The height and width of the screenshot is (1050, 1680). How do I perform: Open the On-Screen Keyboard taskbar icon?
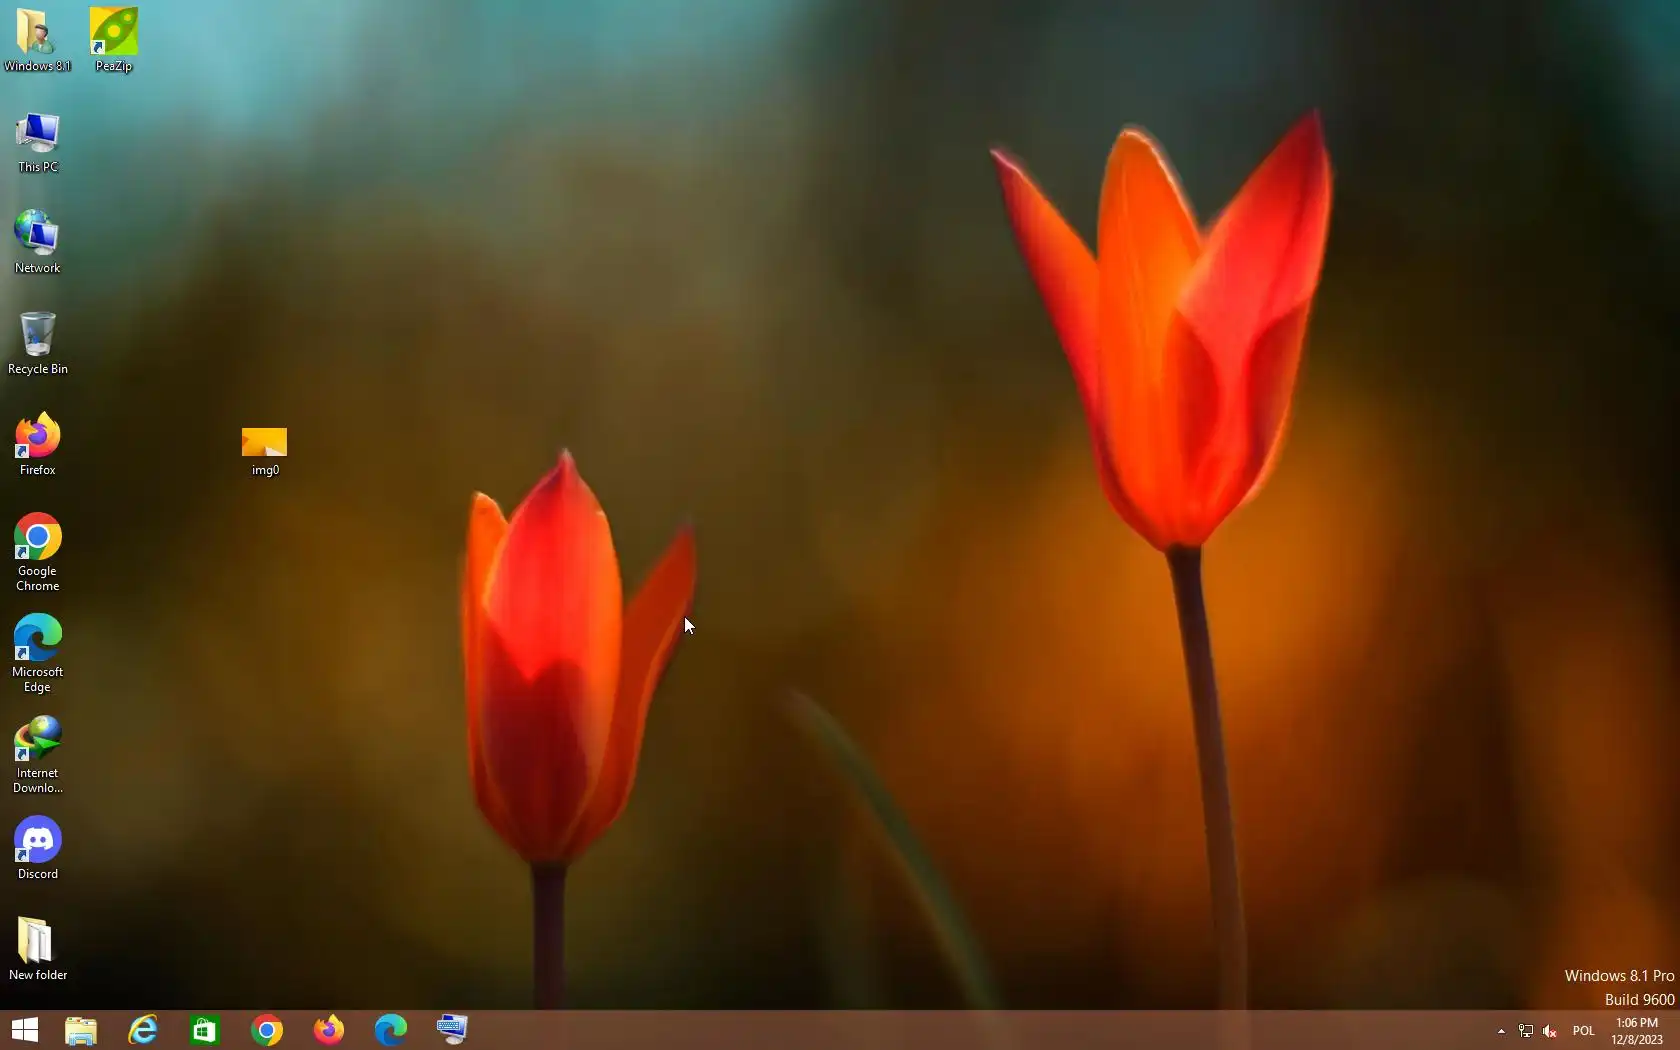pyautogui.click(x=452, y=1030)
